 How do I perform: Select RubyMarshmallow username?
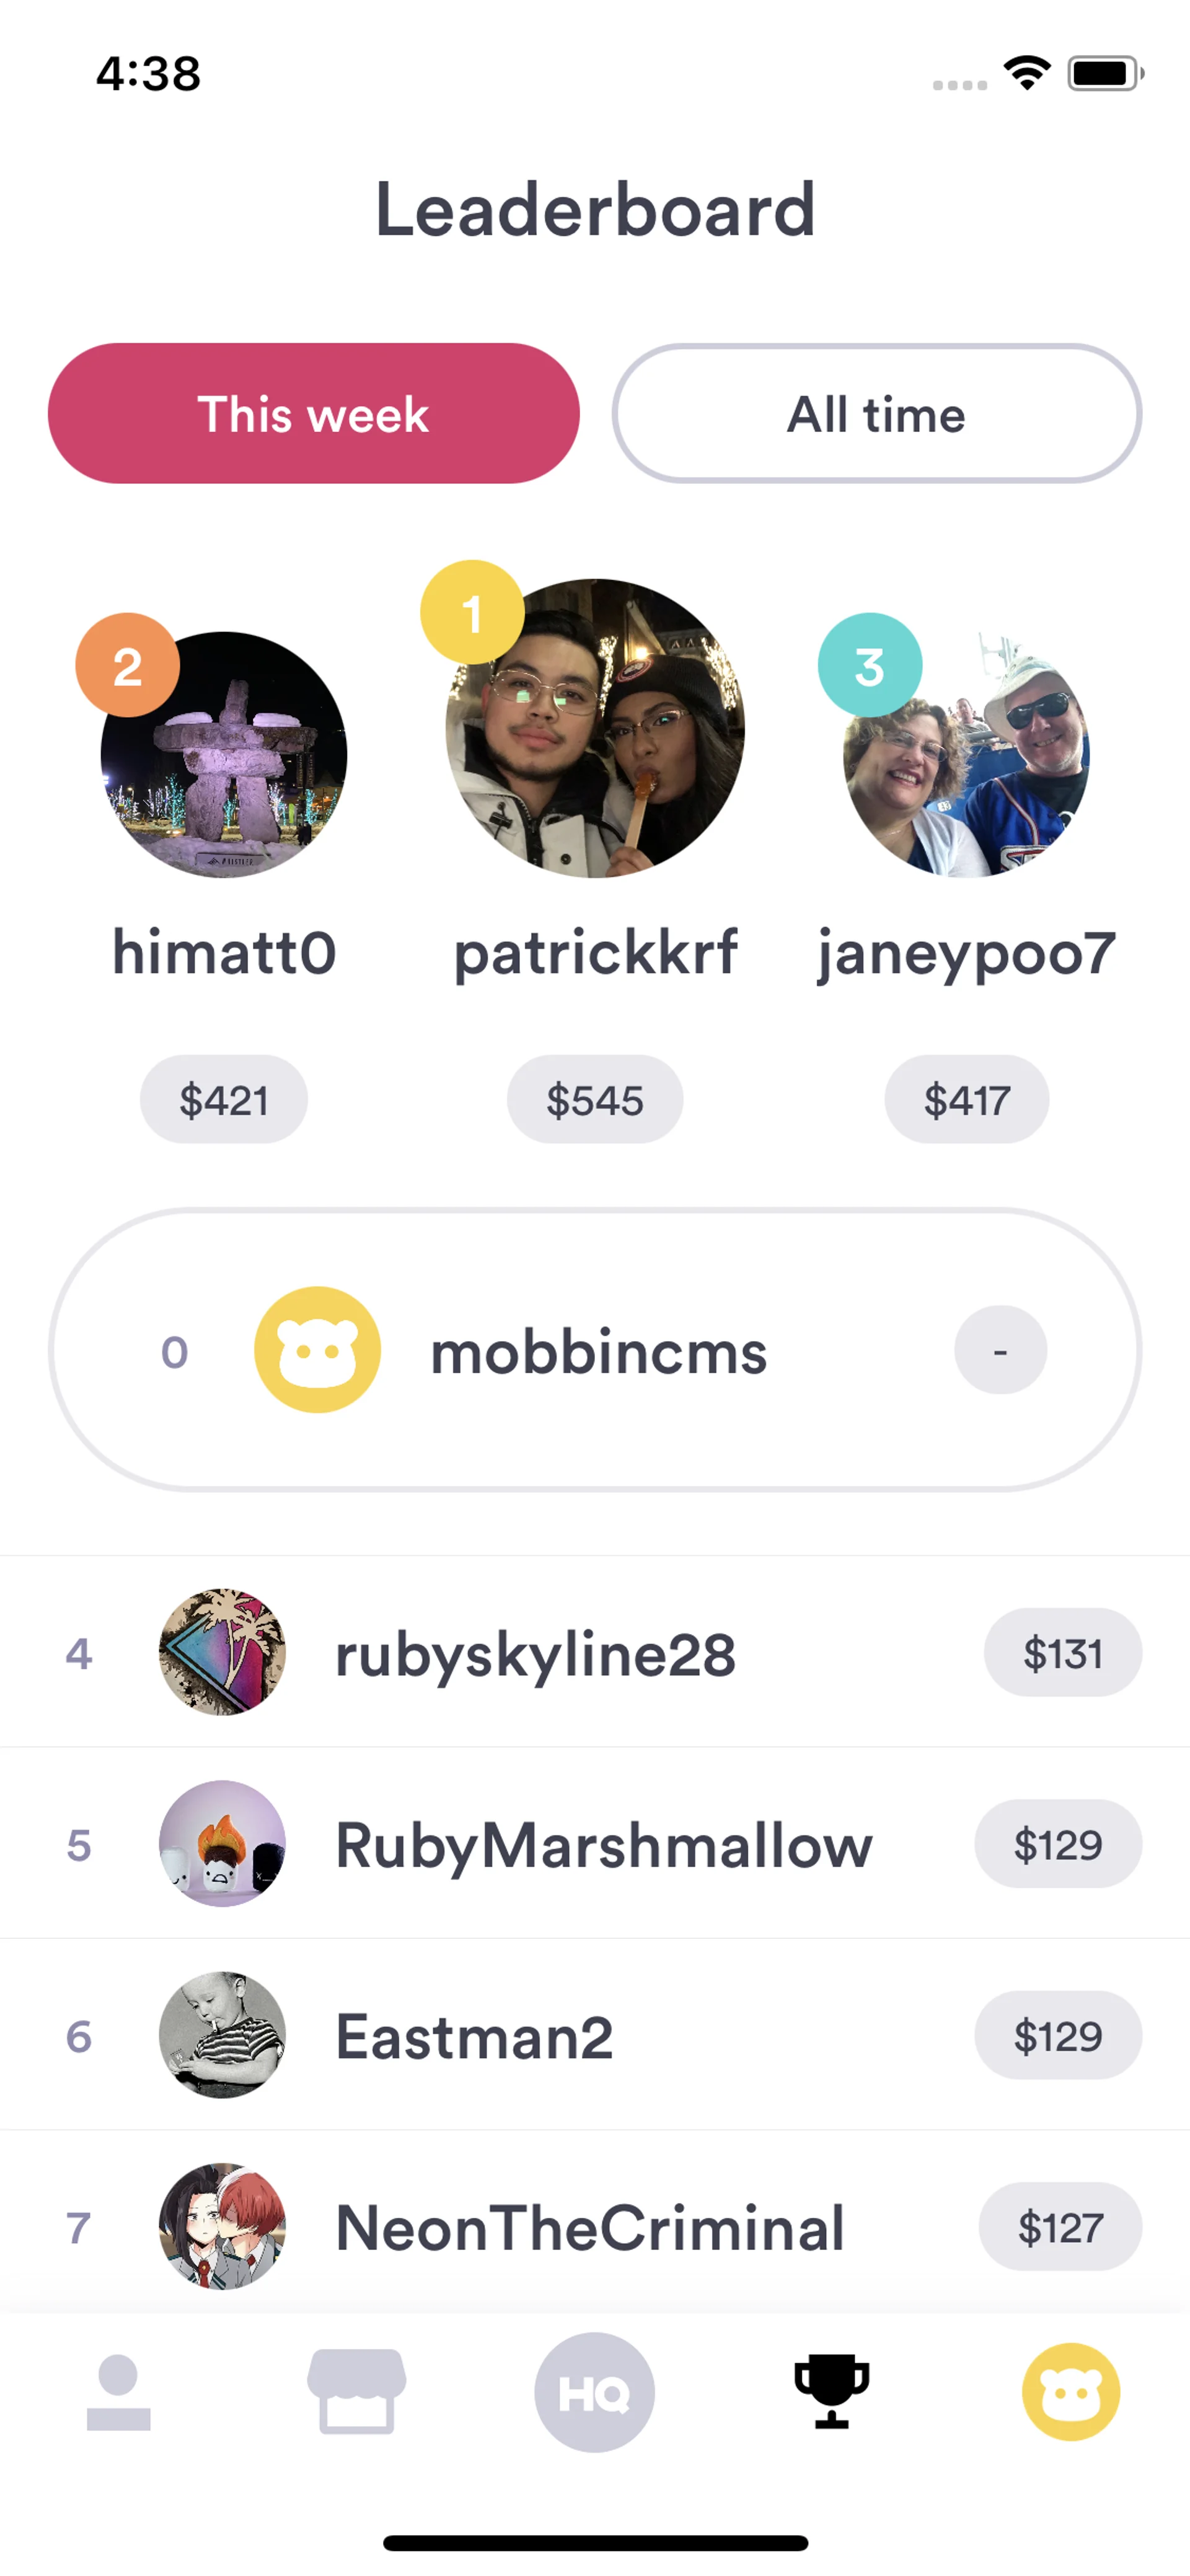(604, 1845)
